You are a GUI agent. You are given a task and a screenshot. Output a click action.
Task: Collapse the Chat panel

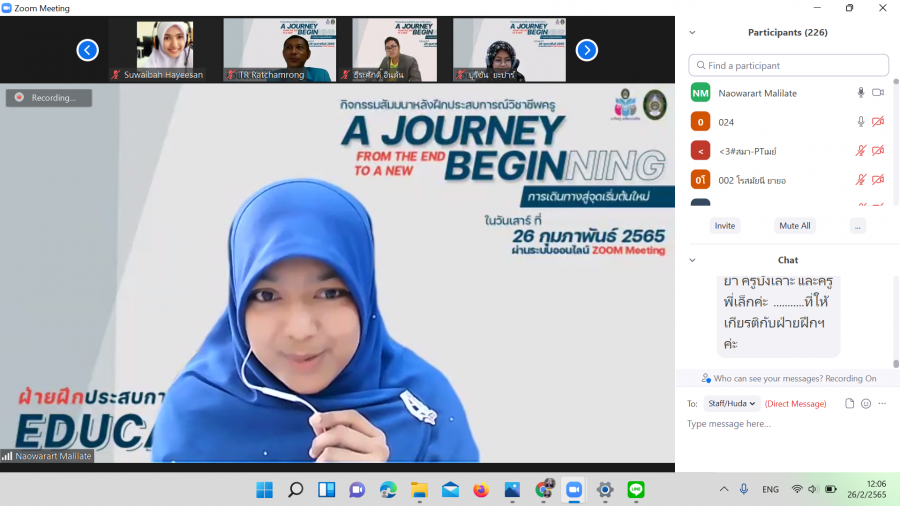pyautogui.click(x=692, y=260)
